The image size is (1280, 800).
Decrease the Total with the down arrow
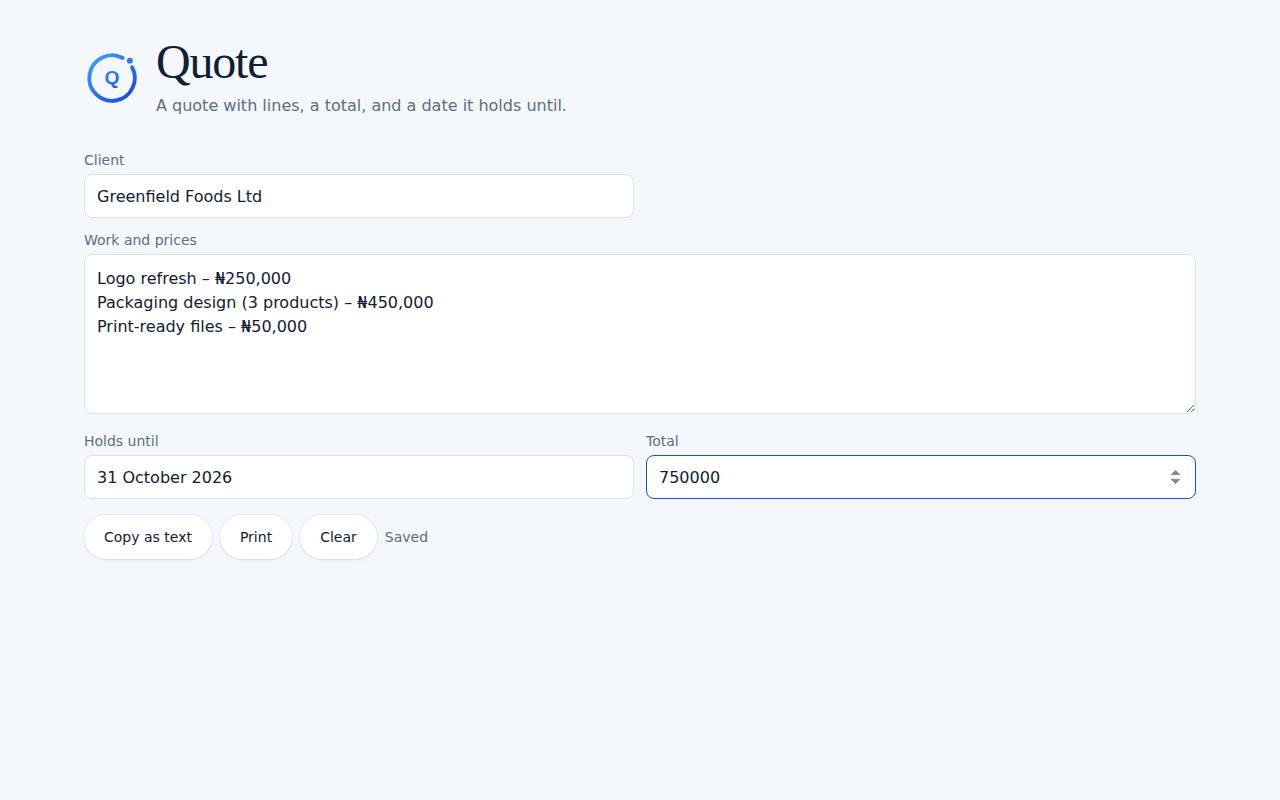[1175, 483]
